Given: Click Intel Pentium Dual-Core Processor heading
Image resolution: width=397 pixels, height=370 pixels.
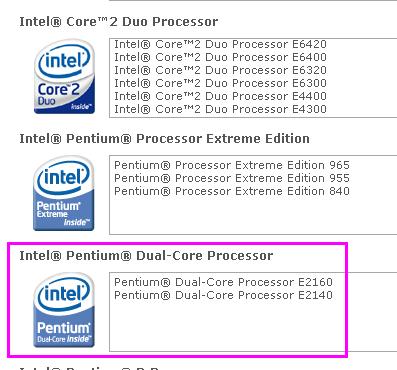Looking at the screenshot, I should [x=146, y=256].
